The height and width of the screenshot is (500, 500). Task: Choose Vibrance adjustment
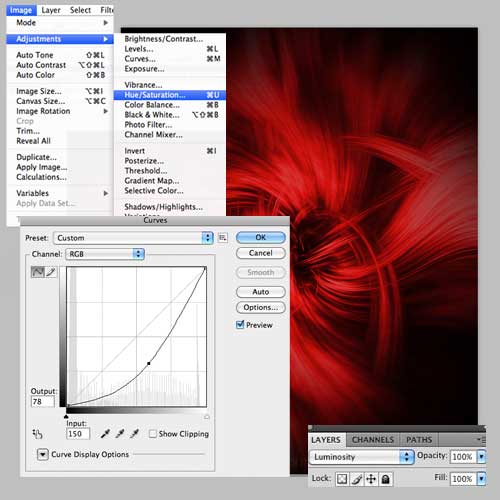click(170, 85)
